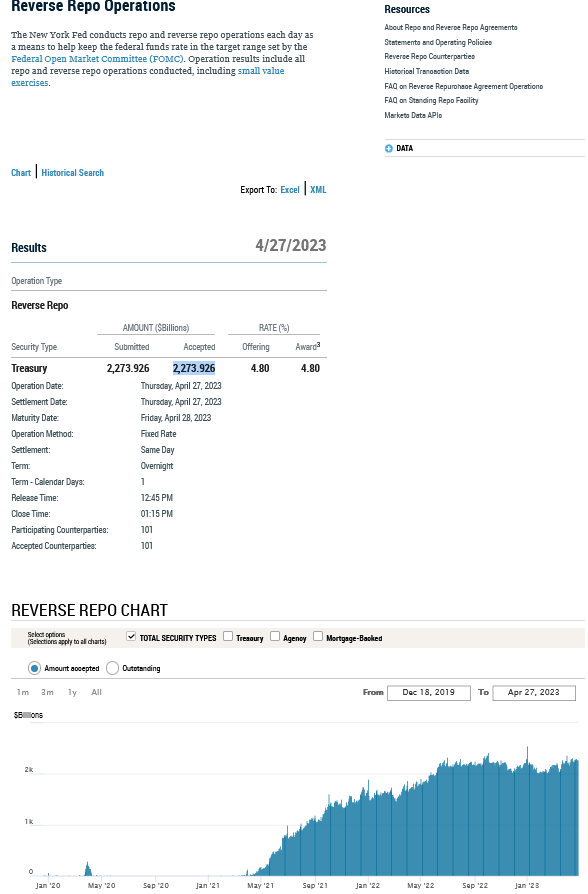588x894 pixels.
Task: Select the Outstanding radio button
Action: (112, 668)
